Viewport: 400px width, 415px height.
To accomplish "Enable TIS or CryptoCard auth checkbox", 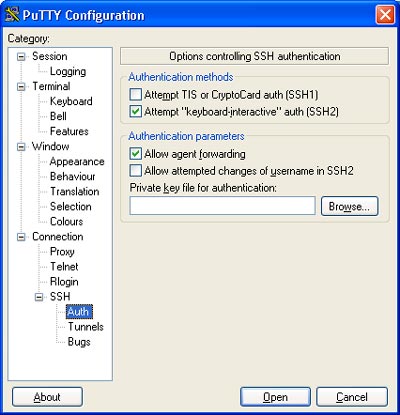I will pos(136,94).
